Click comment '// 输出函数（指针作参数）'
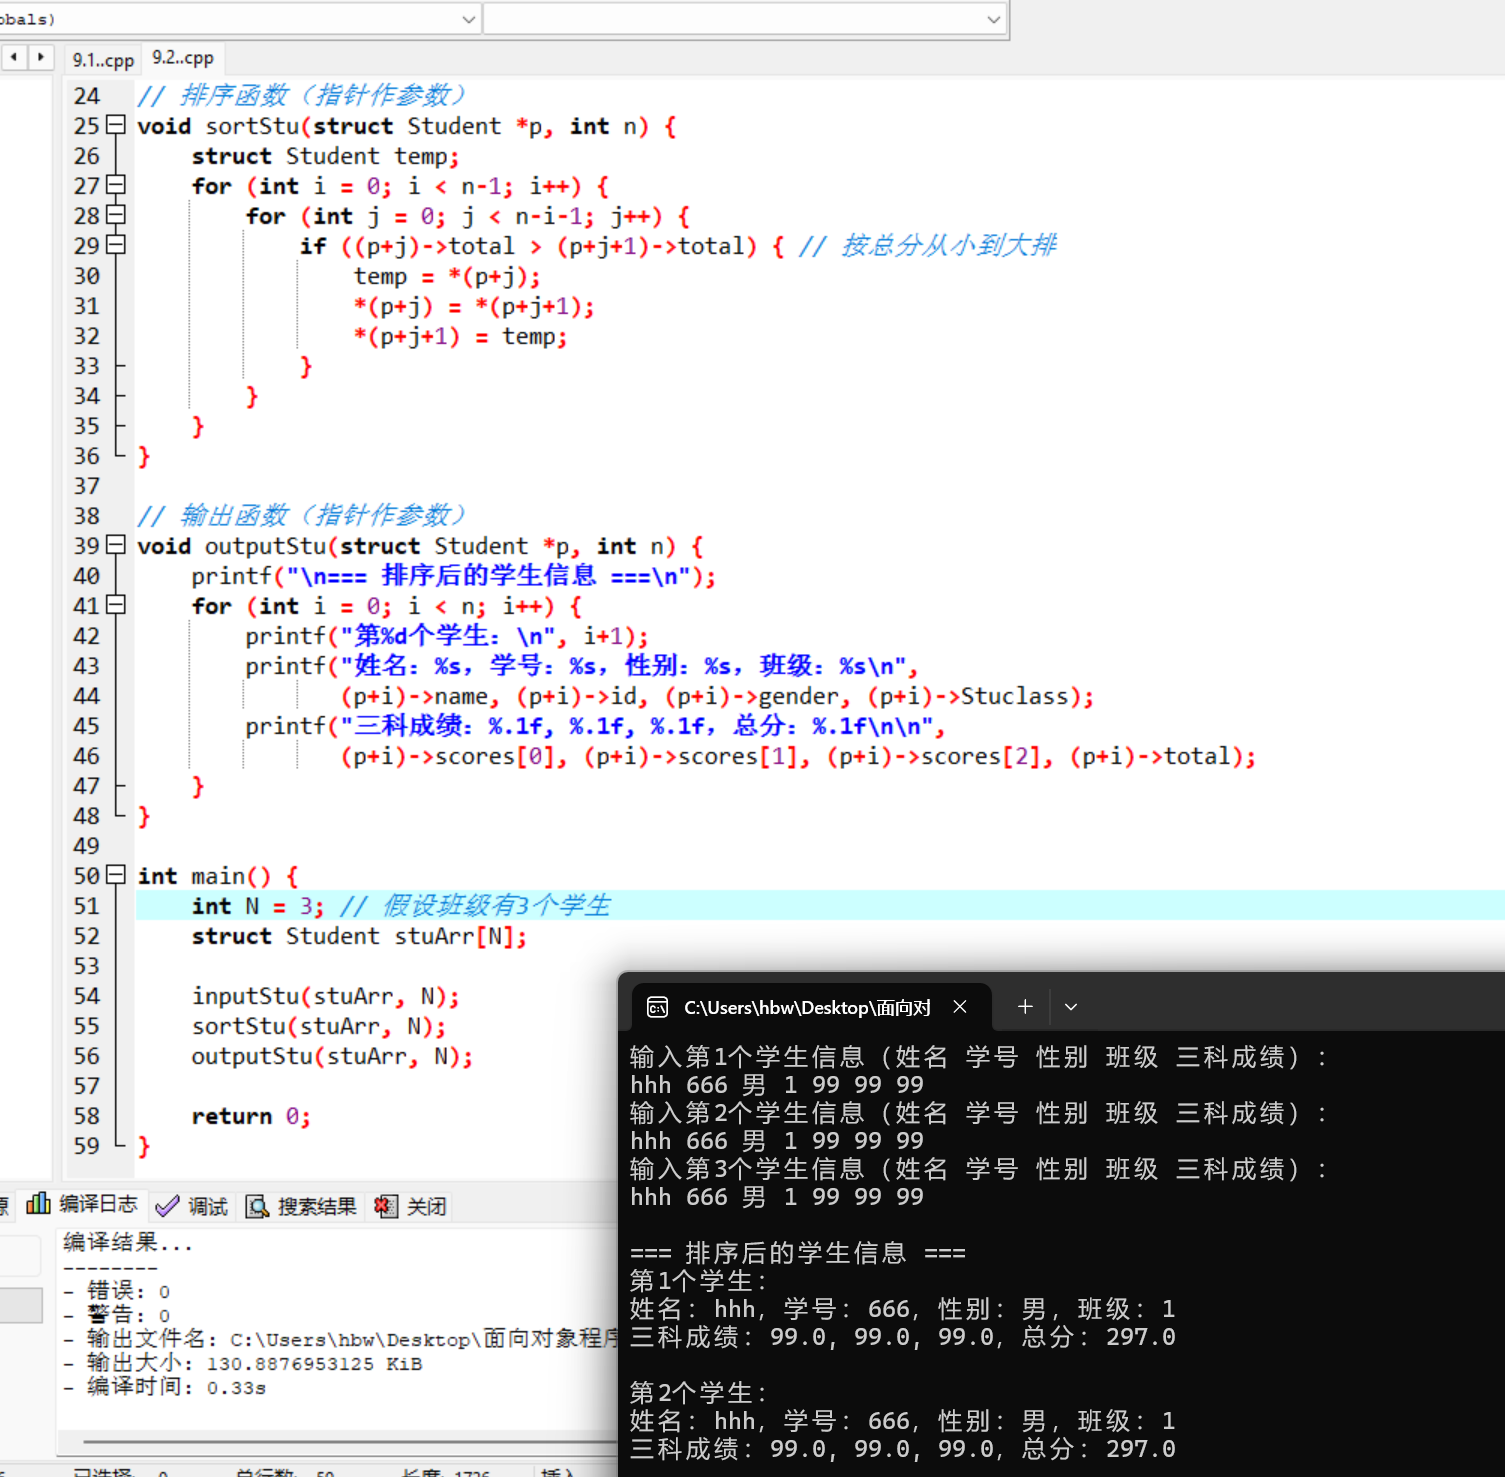The image size is (1505, 1477). click(302, 515)
